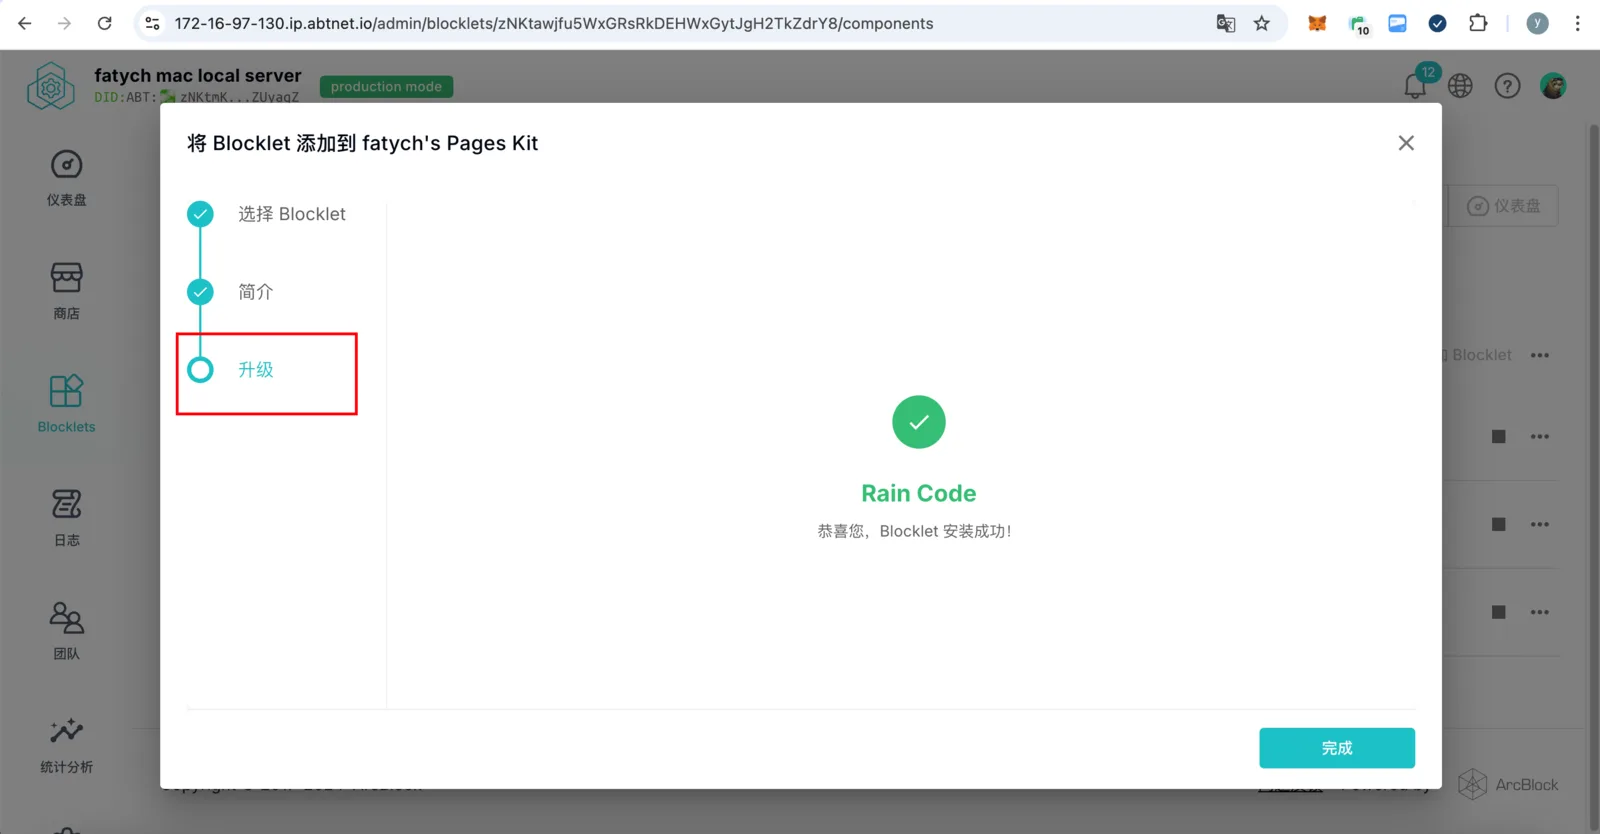Click the 完成 button
Viewport: 1600px width, 834px height.
click(1336, 748)
